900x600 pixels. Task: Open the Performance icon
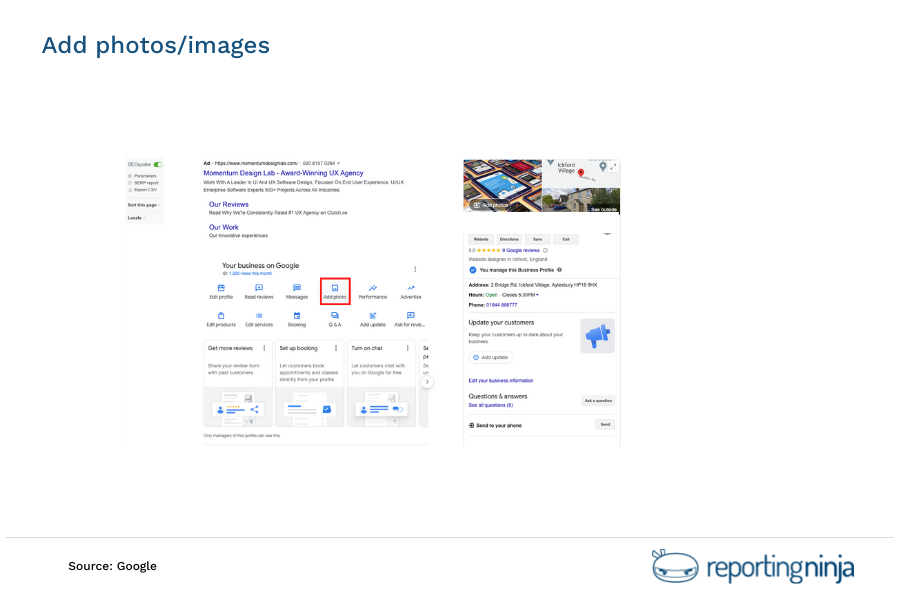(373, 291)
